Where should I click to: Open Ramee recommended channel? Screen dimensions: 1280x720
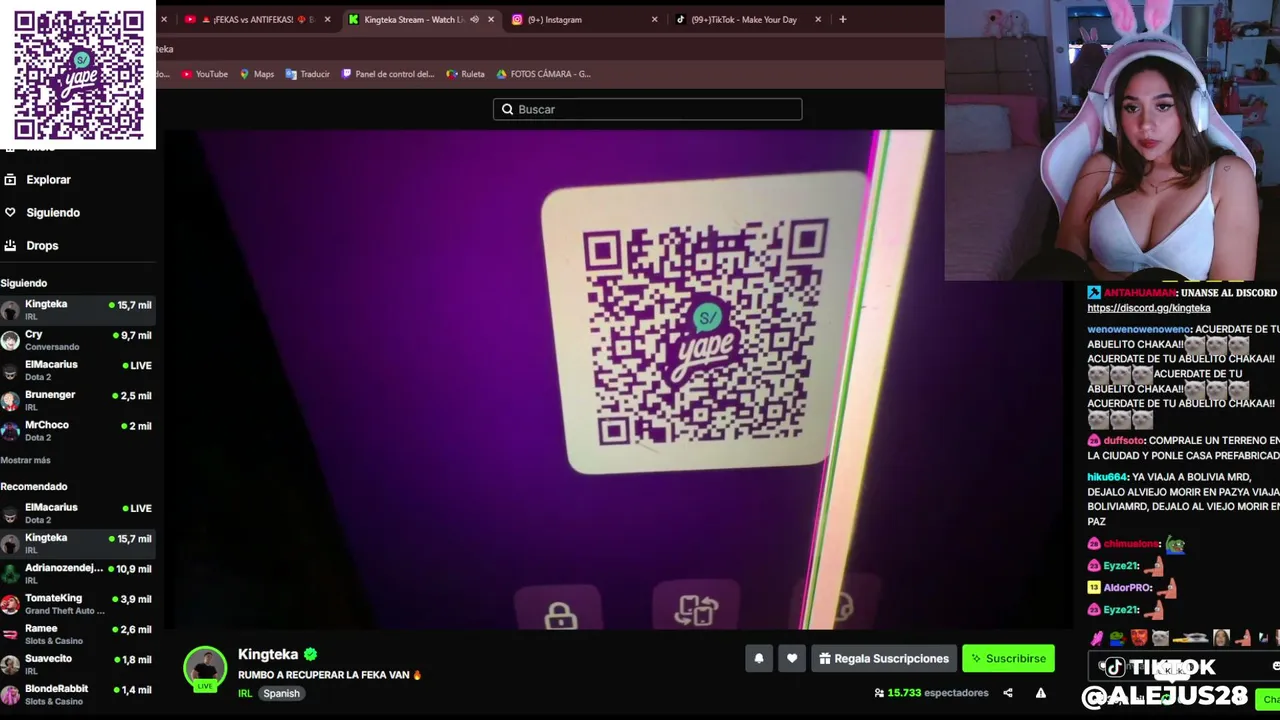pos(78,634)
